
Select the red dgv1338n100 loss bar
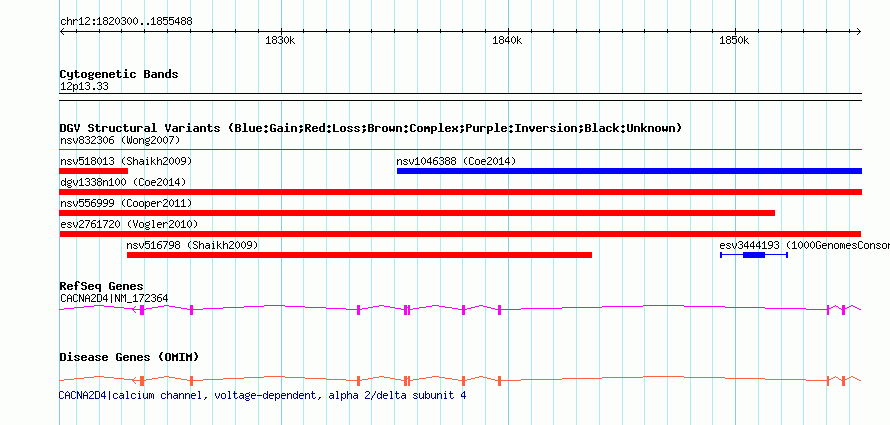click(x=460, y=192)
